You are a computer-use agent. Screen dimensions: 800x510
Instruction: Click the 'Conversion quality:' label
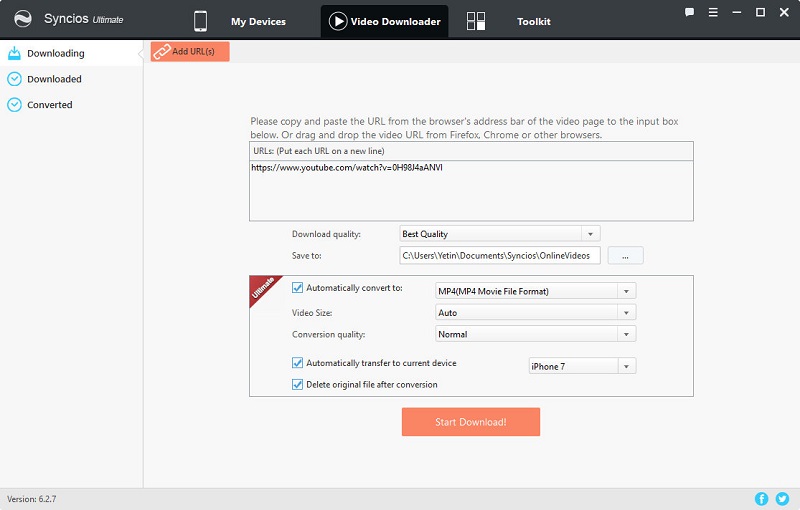(x=329, y=335)
